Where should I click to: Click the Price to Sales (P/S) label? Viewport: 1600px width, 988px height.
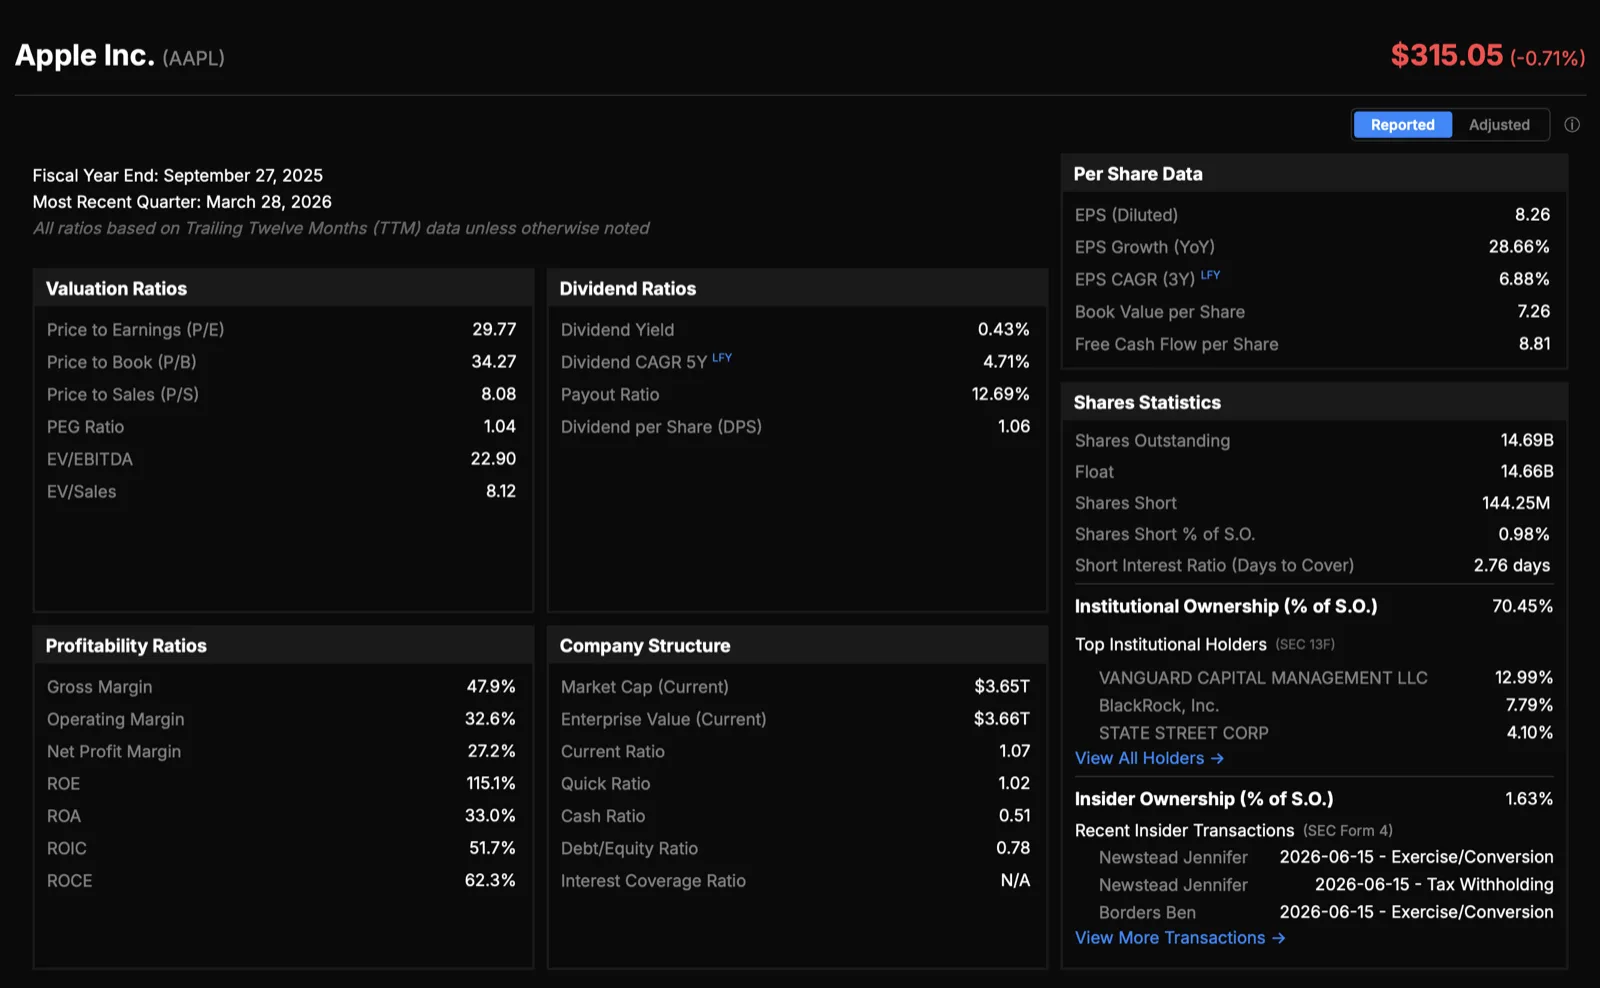click(123, 394)
